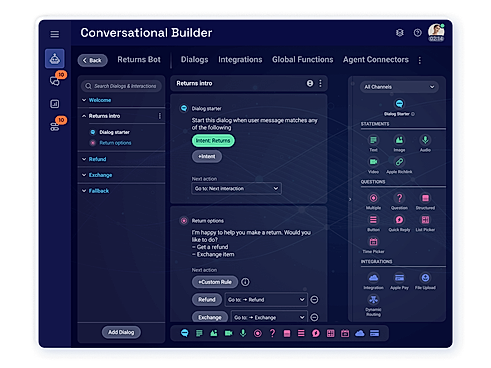
Task: Remove the Exchange rule with minus icon
Action: click(x=314, y=317)
